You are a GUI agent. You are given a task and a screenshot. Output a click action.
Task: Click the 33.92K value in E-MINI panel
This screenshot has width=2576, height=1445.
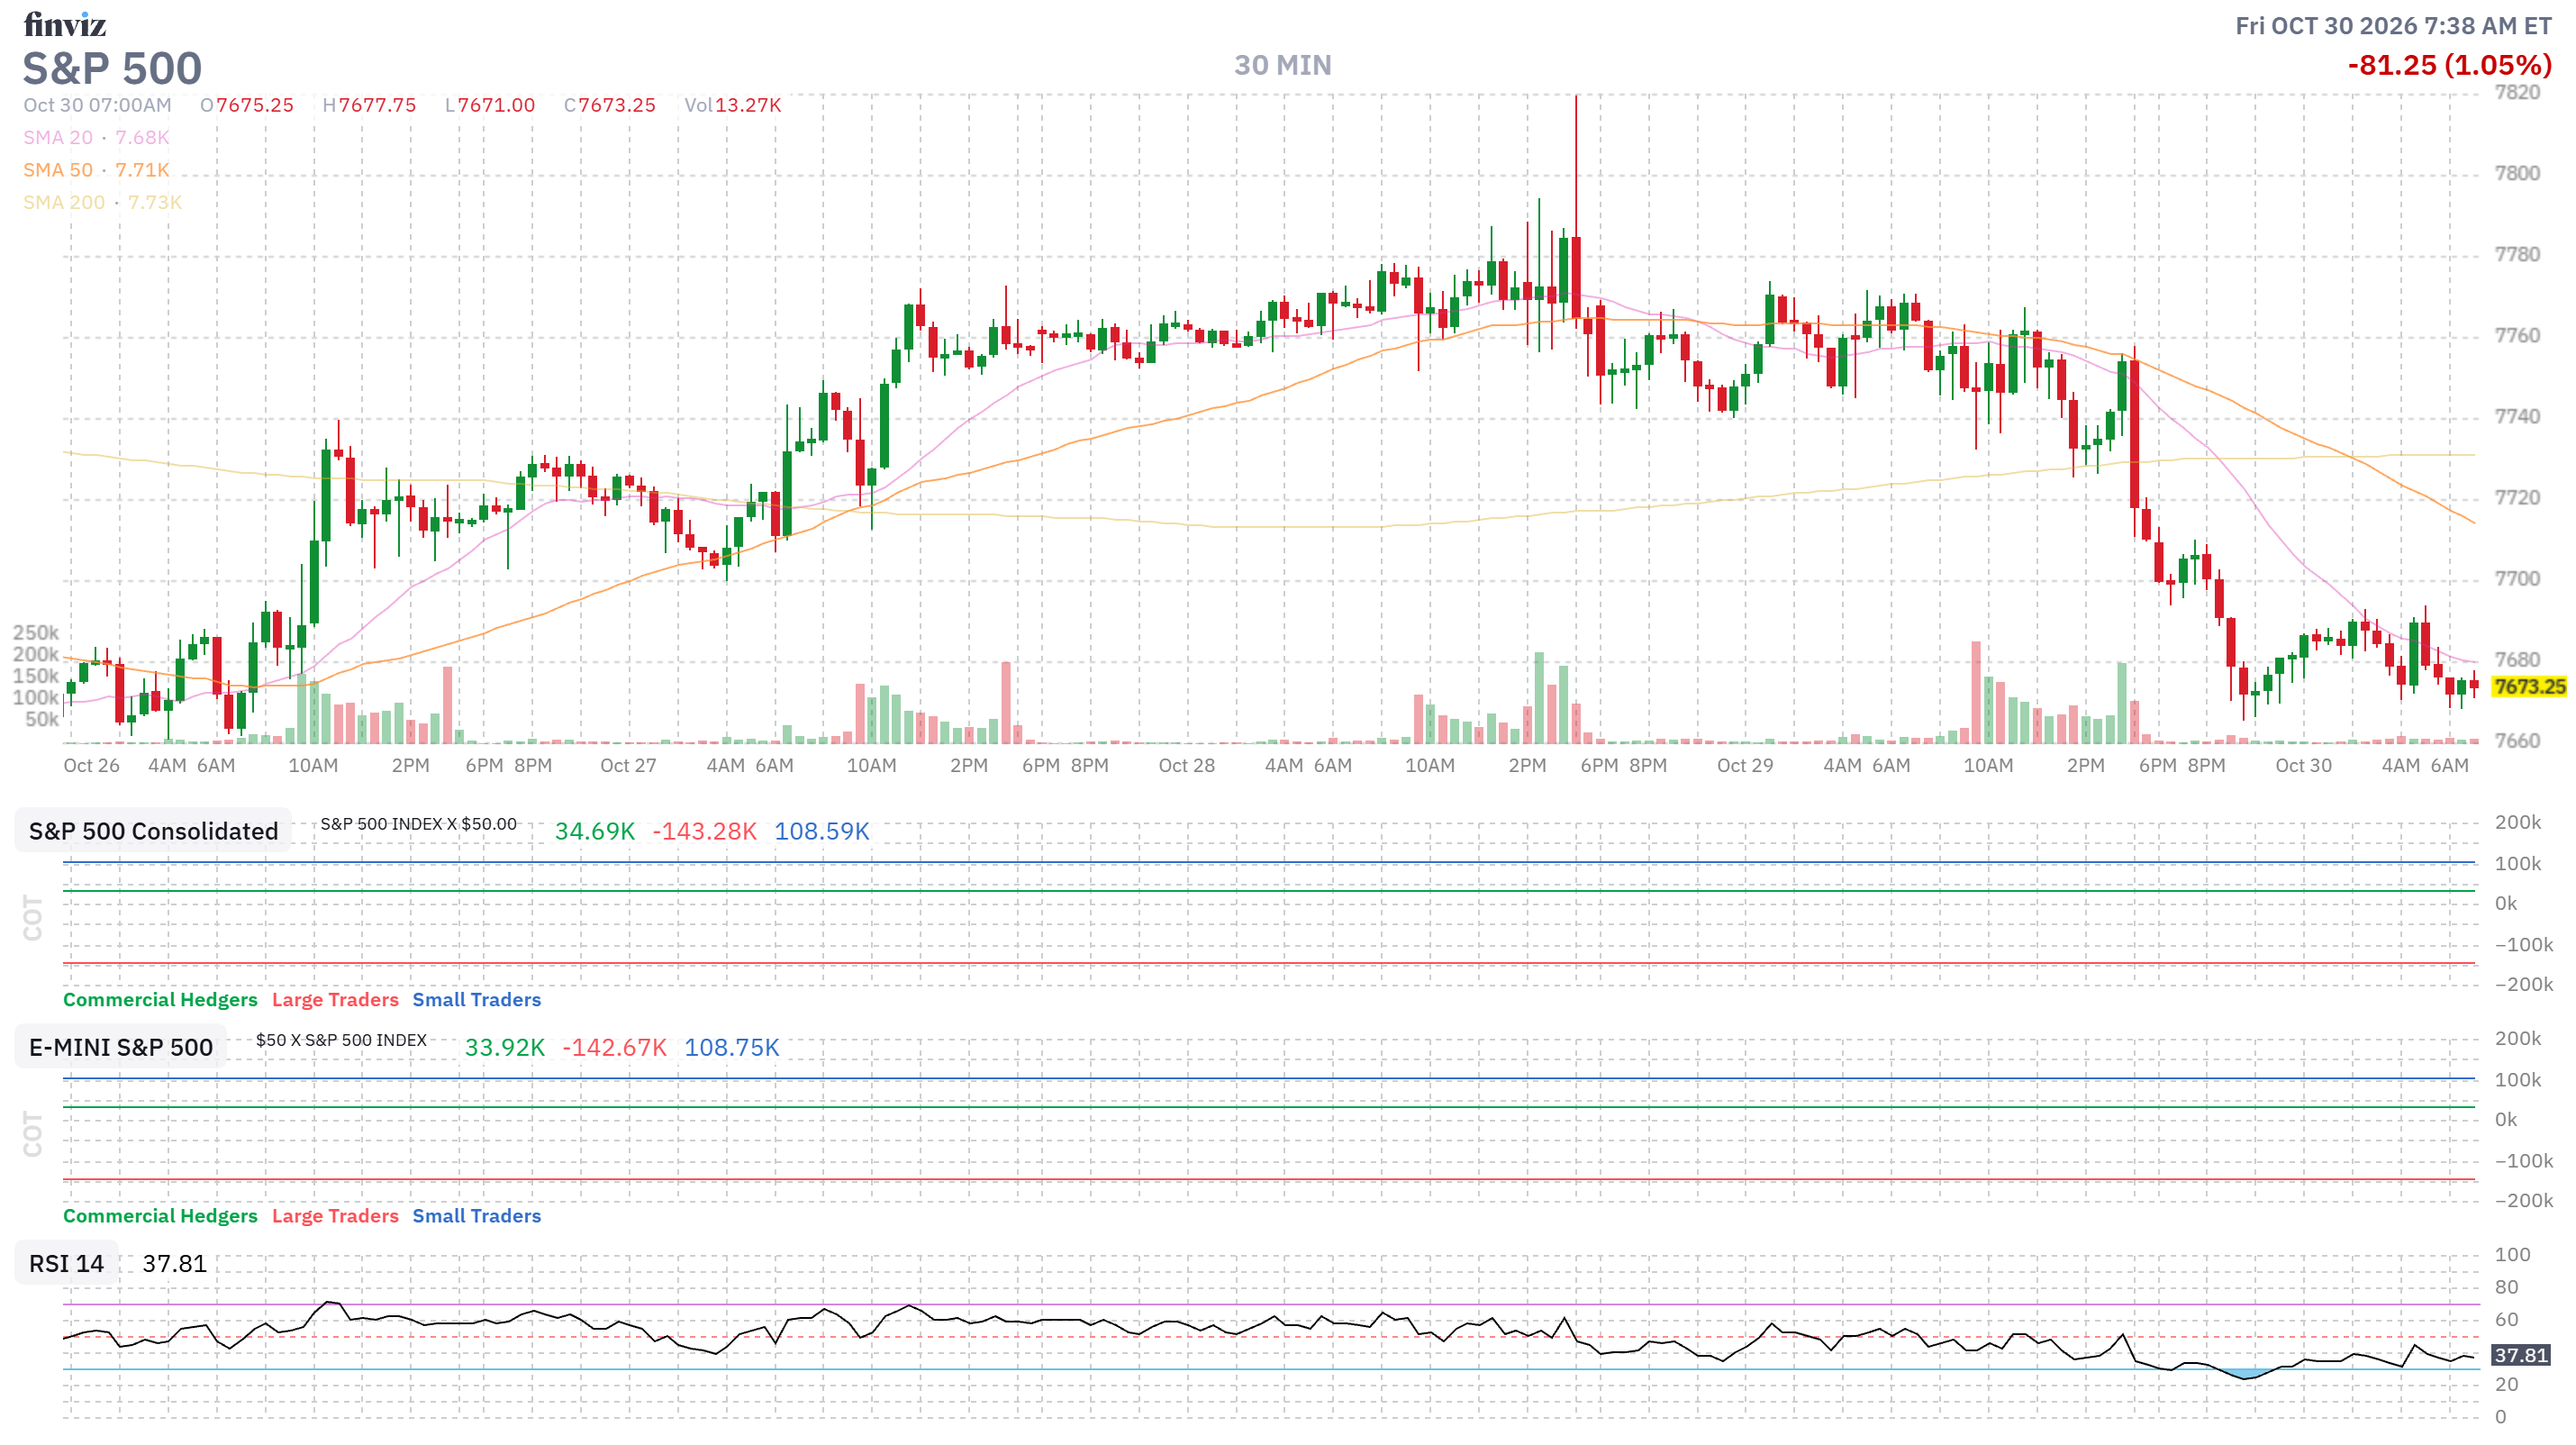click(x=505, y=1047)
